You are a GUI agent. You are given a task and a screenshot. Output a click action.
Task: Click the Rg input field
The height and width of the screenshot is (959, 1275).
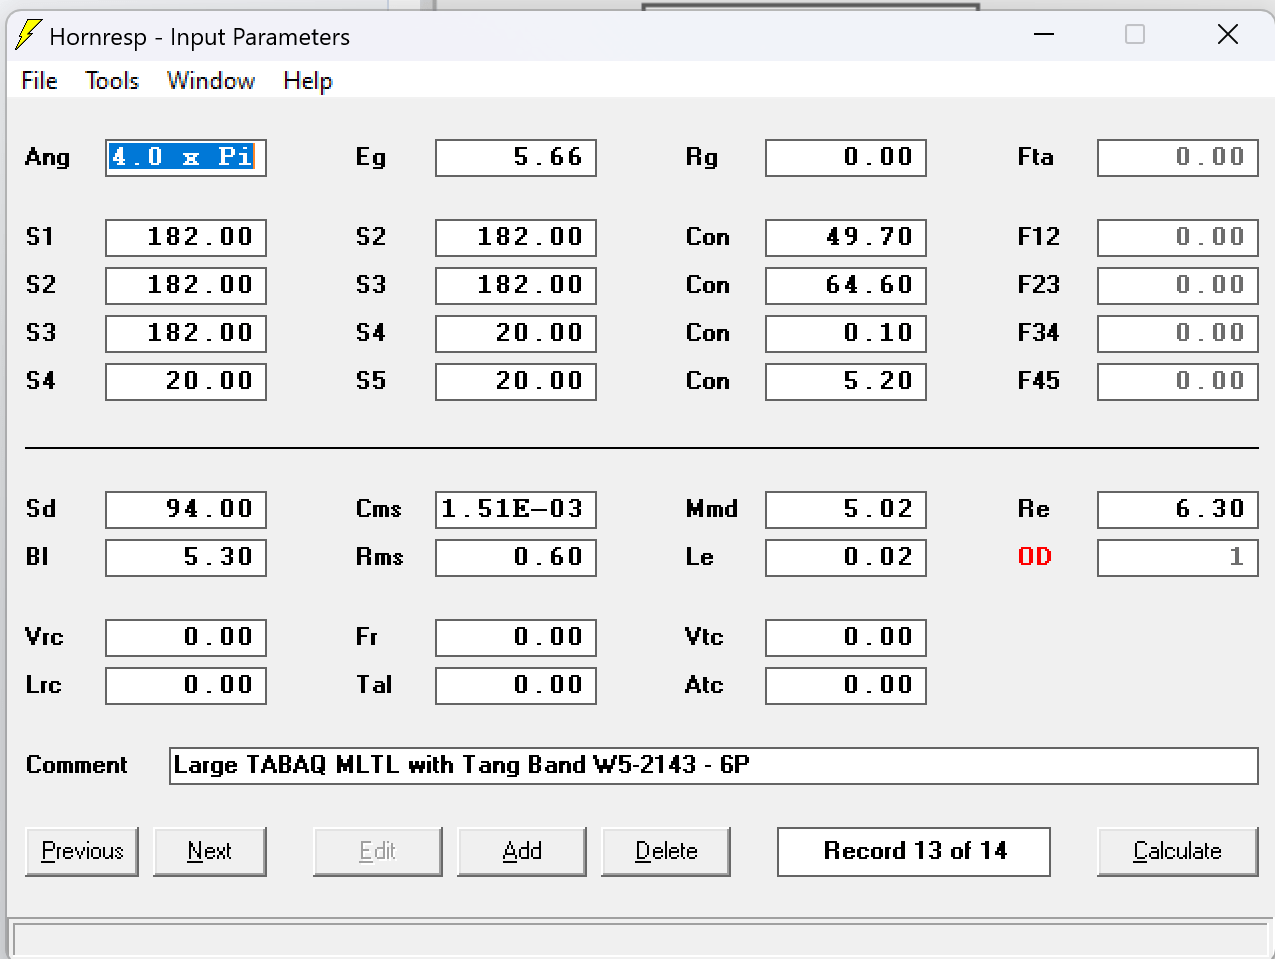pos(846,157)
